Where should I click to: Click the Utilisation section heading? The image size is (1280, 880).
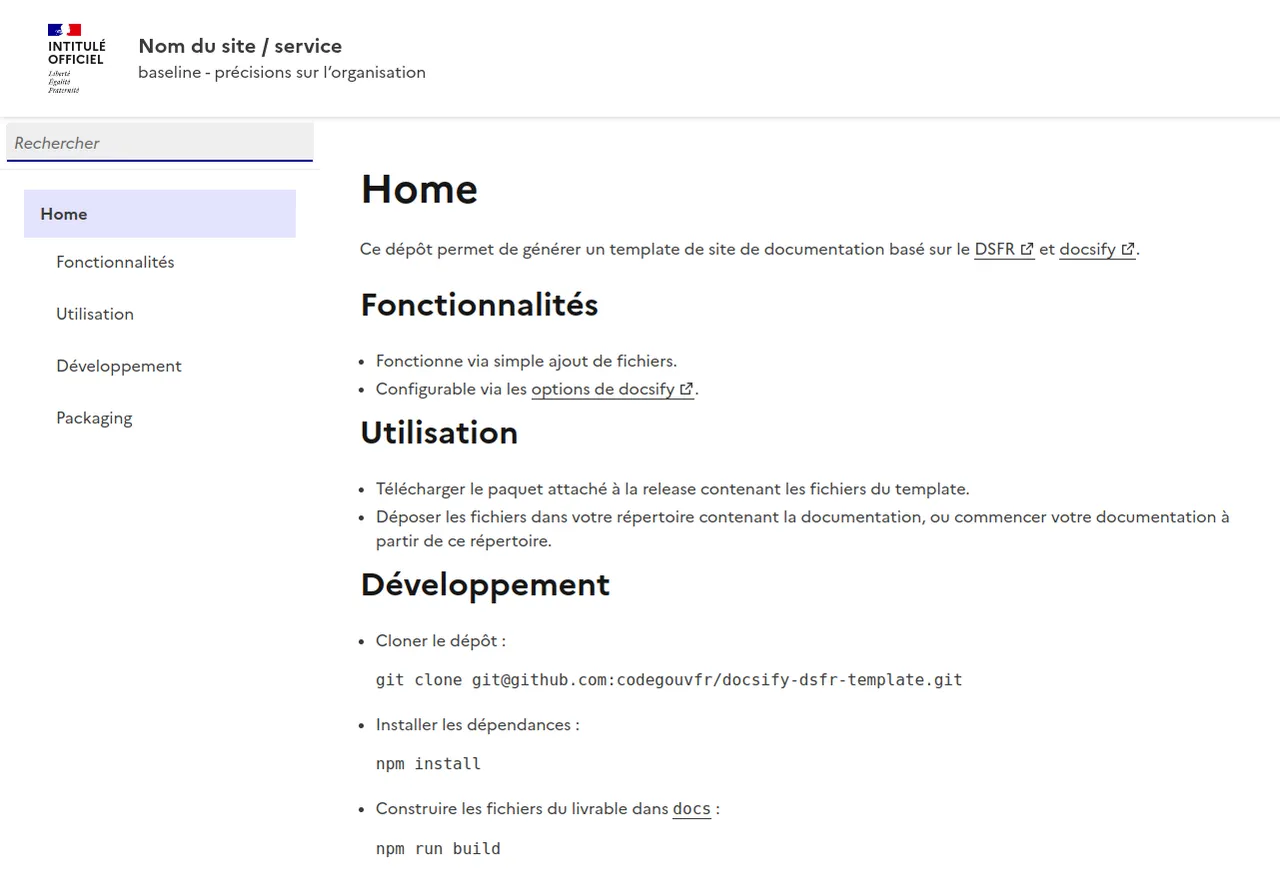pyautogui.click(x=439, y=432)
